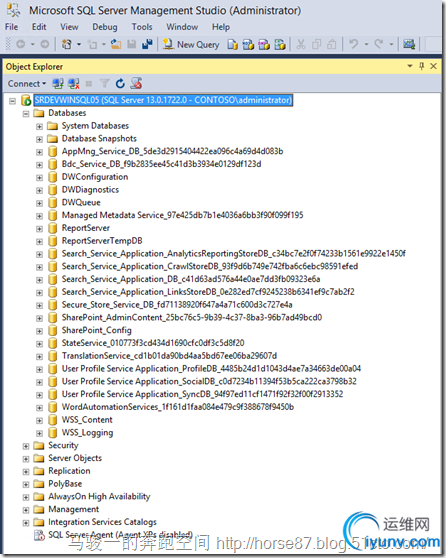
Task: Click the Paste toolbar icon
Action: [332, 44]
